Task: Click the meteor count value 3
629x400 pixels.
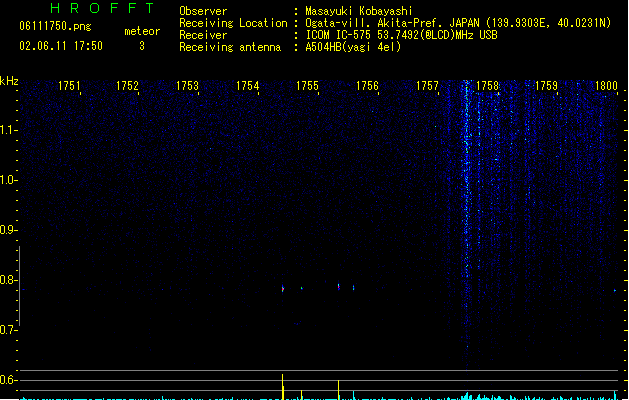Action: [x=142, y=46]
